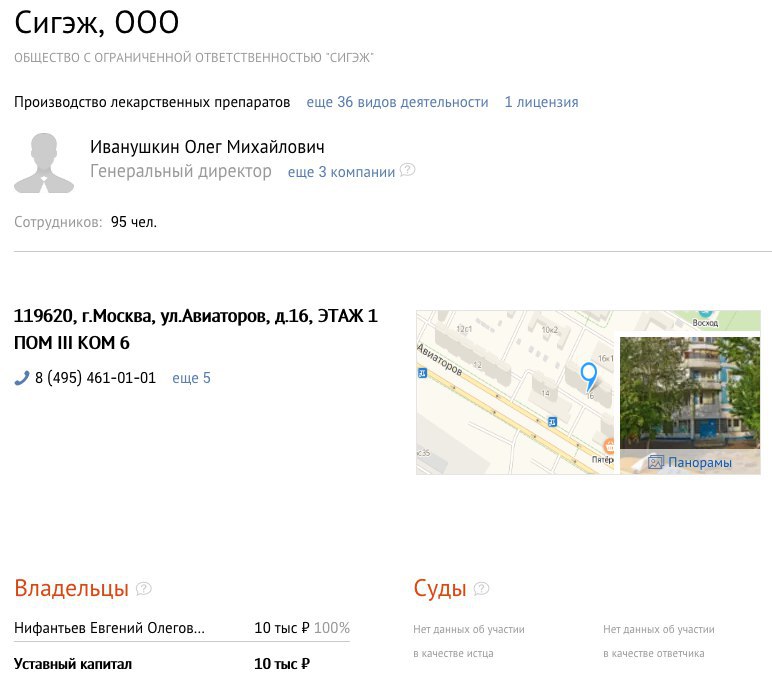Expand 'еще 3 компании' for the director
This screenshot has height=682, width=772.
tap(341, 172)
